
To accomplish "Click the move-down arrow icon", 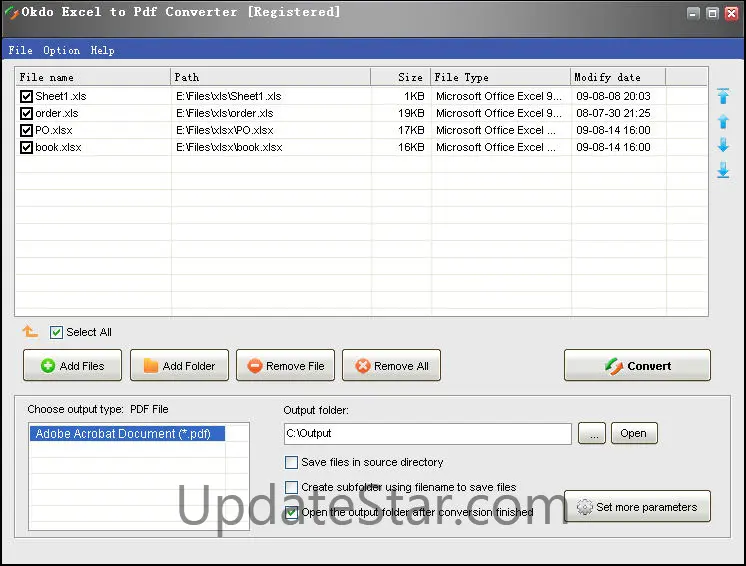I will [723, 145].
